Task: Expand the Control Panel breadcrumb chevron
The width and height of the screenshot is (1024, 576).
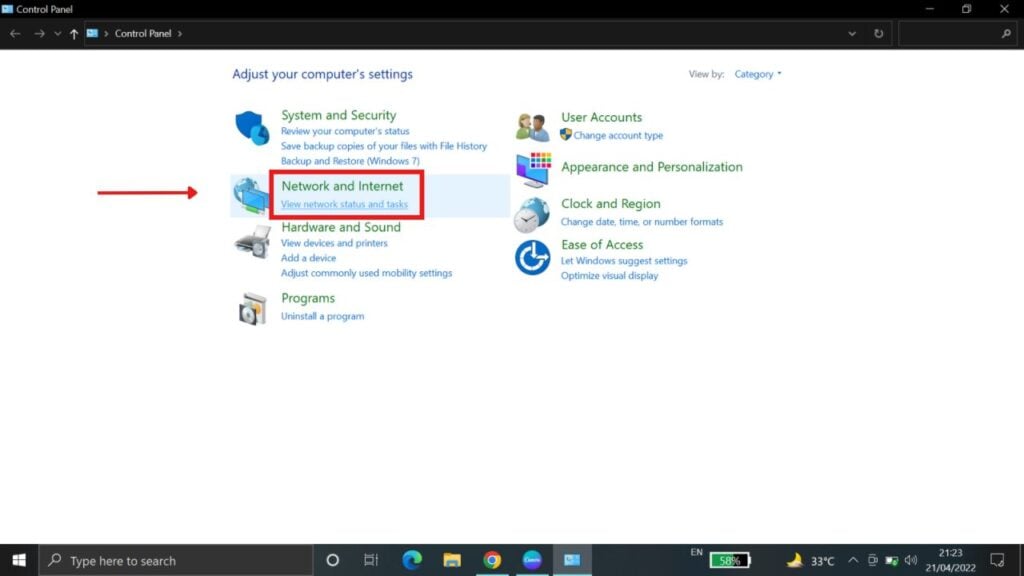Action: [180, 34]
